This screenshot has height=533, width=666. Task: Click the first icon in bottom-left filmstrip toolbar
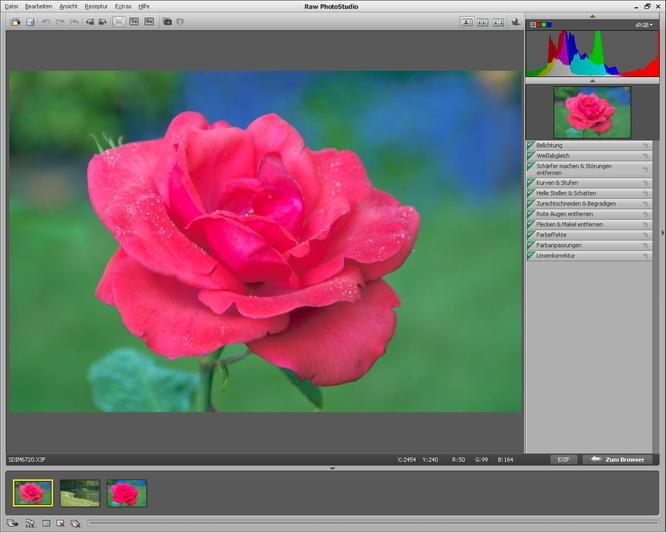pos(12,523)
